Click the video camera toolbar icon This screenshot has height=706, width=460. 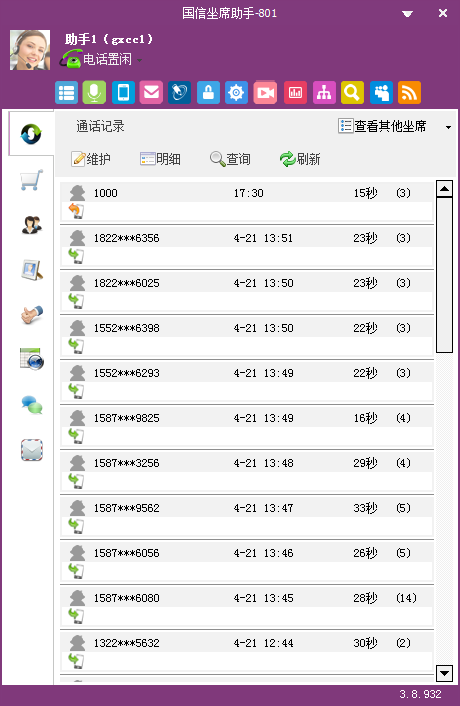pyautogui.click(x=265, y=93)
